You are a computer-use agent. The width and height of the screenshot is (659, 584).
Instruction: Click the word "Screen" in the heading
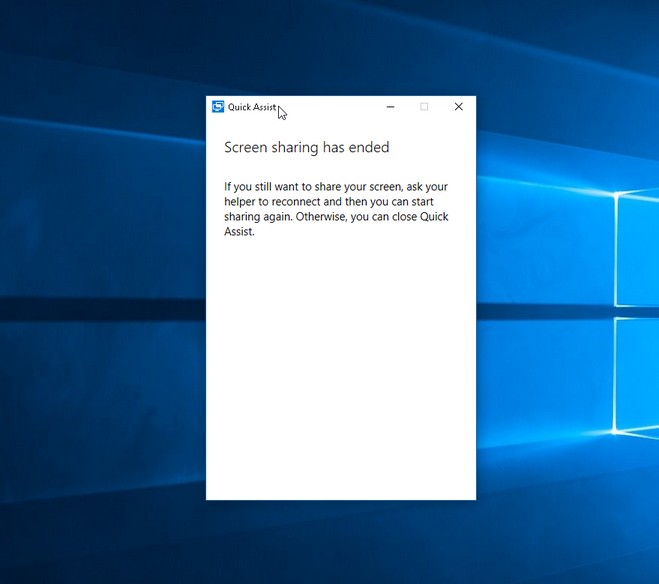pos(244,147)
